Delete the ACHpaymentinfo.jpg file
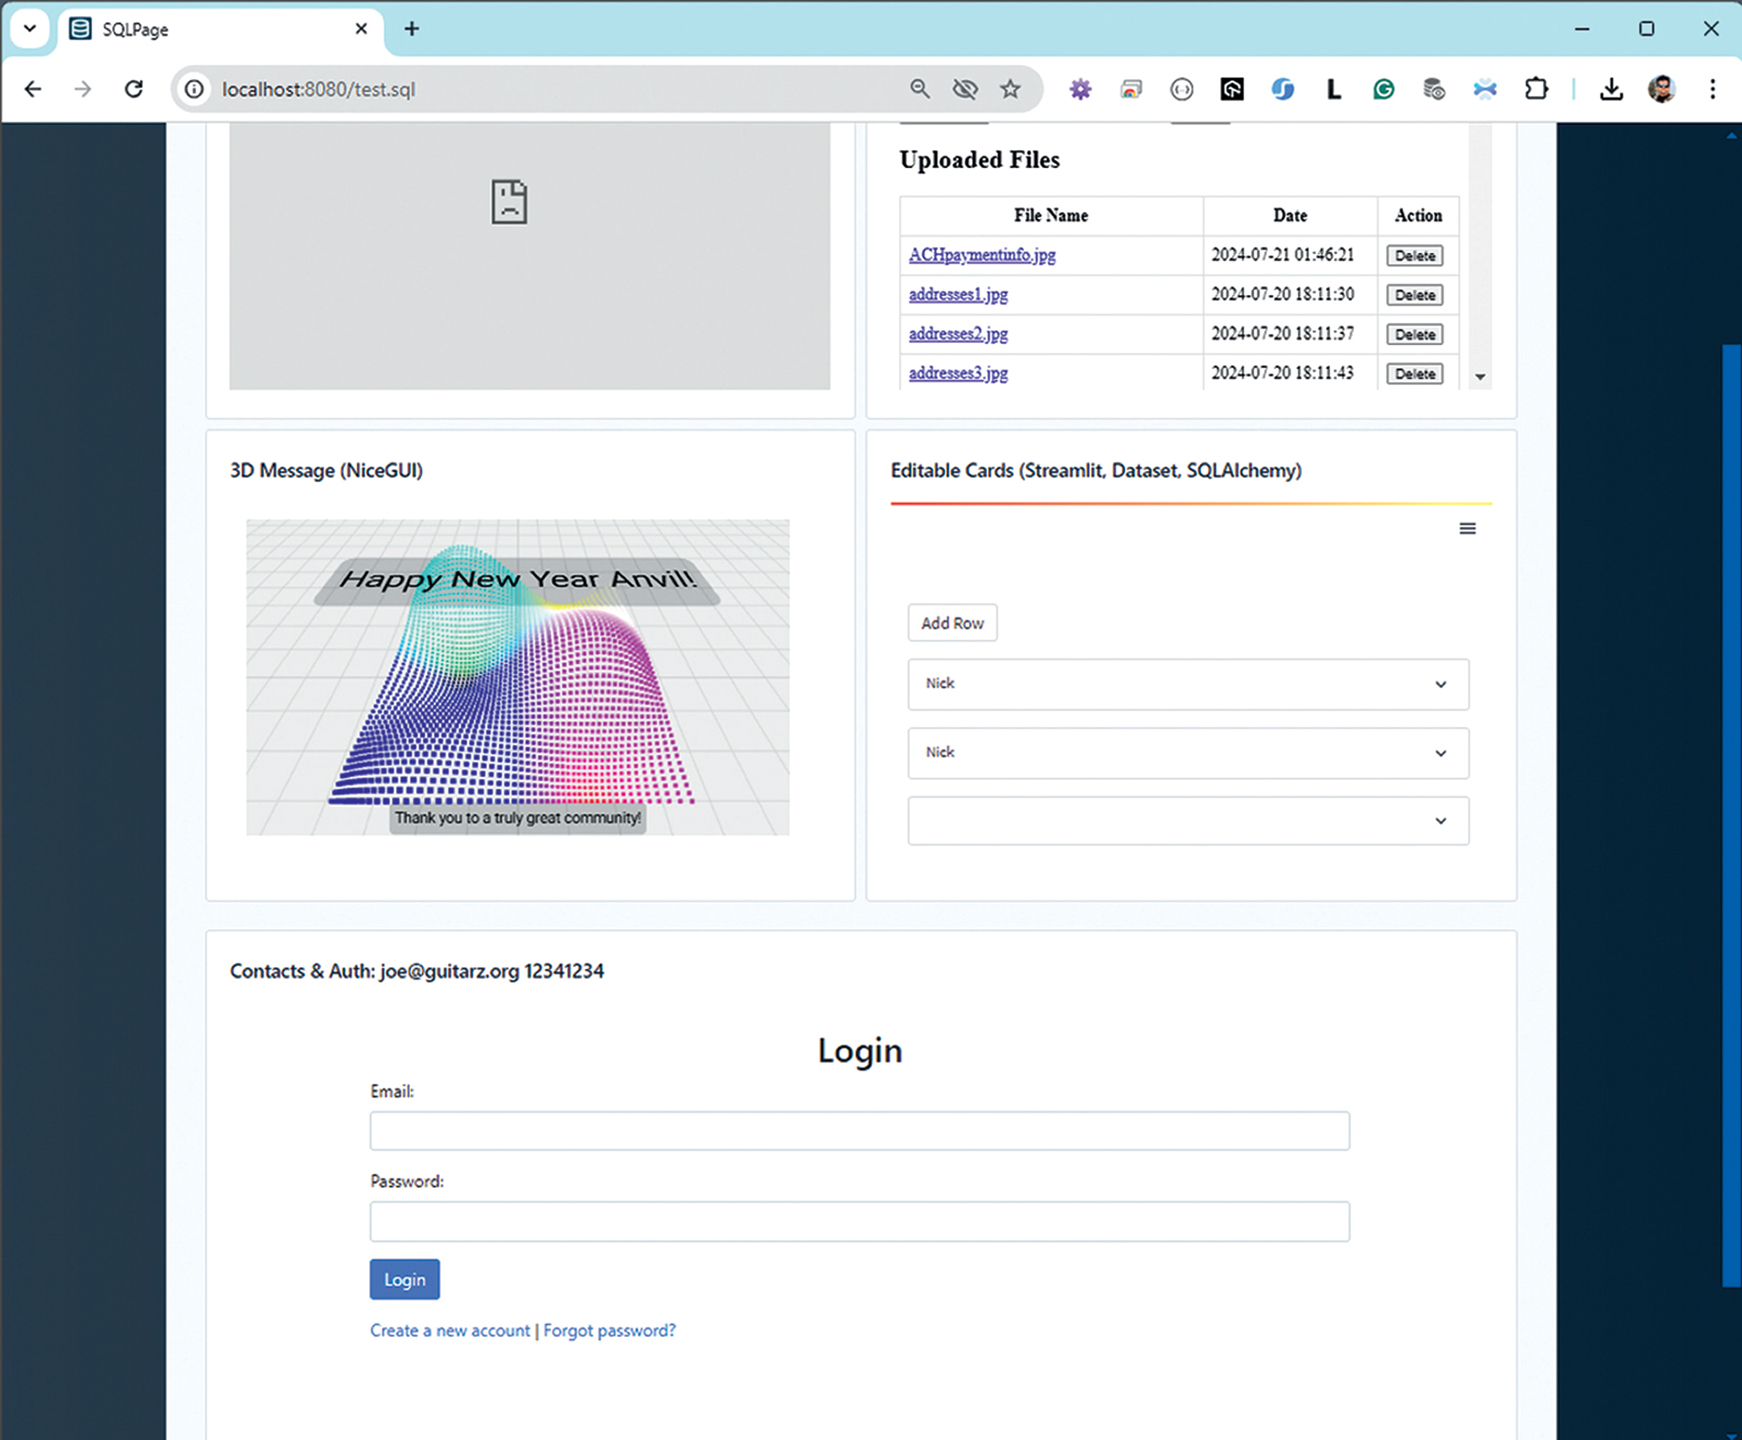Image resolution: width=1742 pixels, height=1440 pixels. [x=1414, y=256]
